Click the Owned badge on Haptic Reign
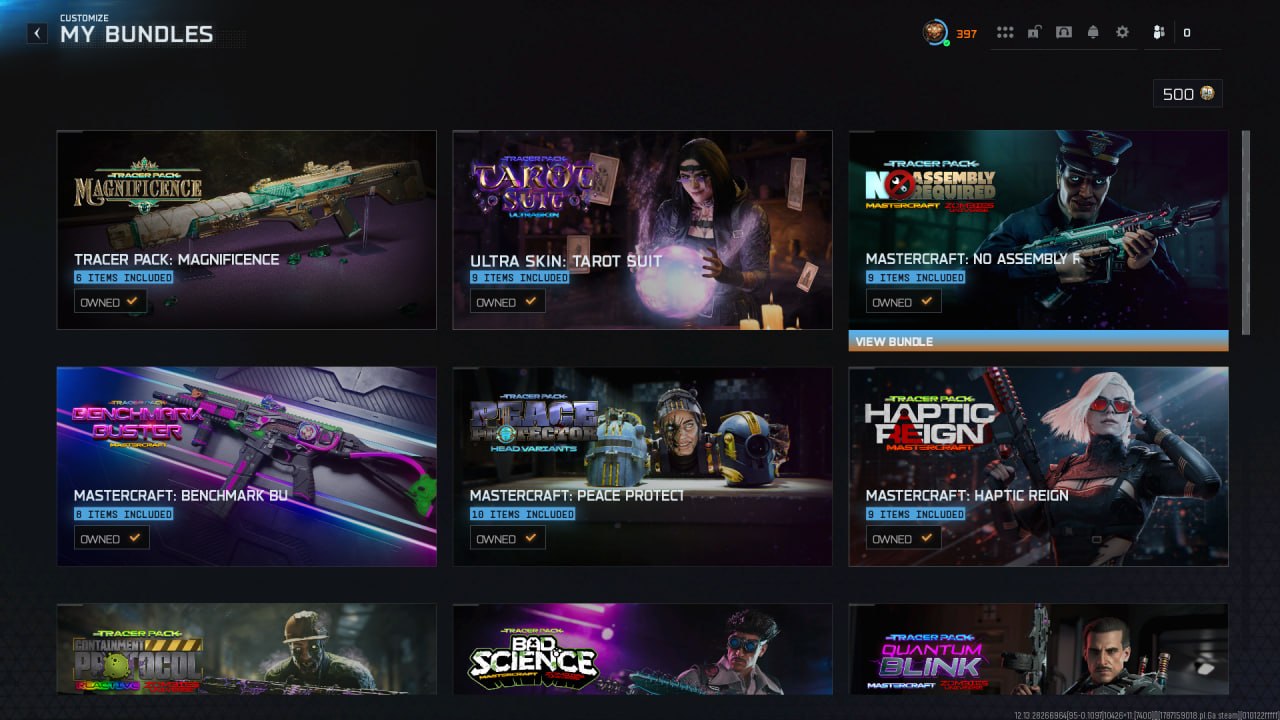The height and width of the screenshot is (720, 1280). tap(903, 539)
